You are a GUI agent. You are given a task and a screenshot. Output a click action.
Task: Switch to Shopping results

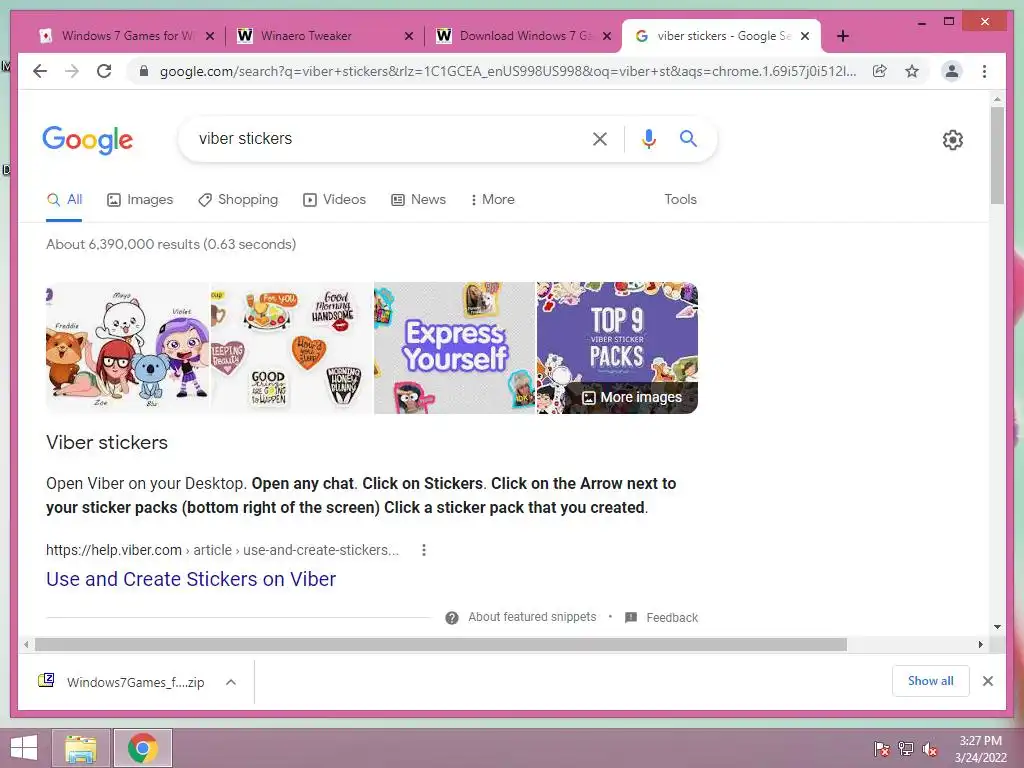(238, 200)
